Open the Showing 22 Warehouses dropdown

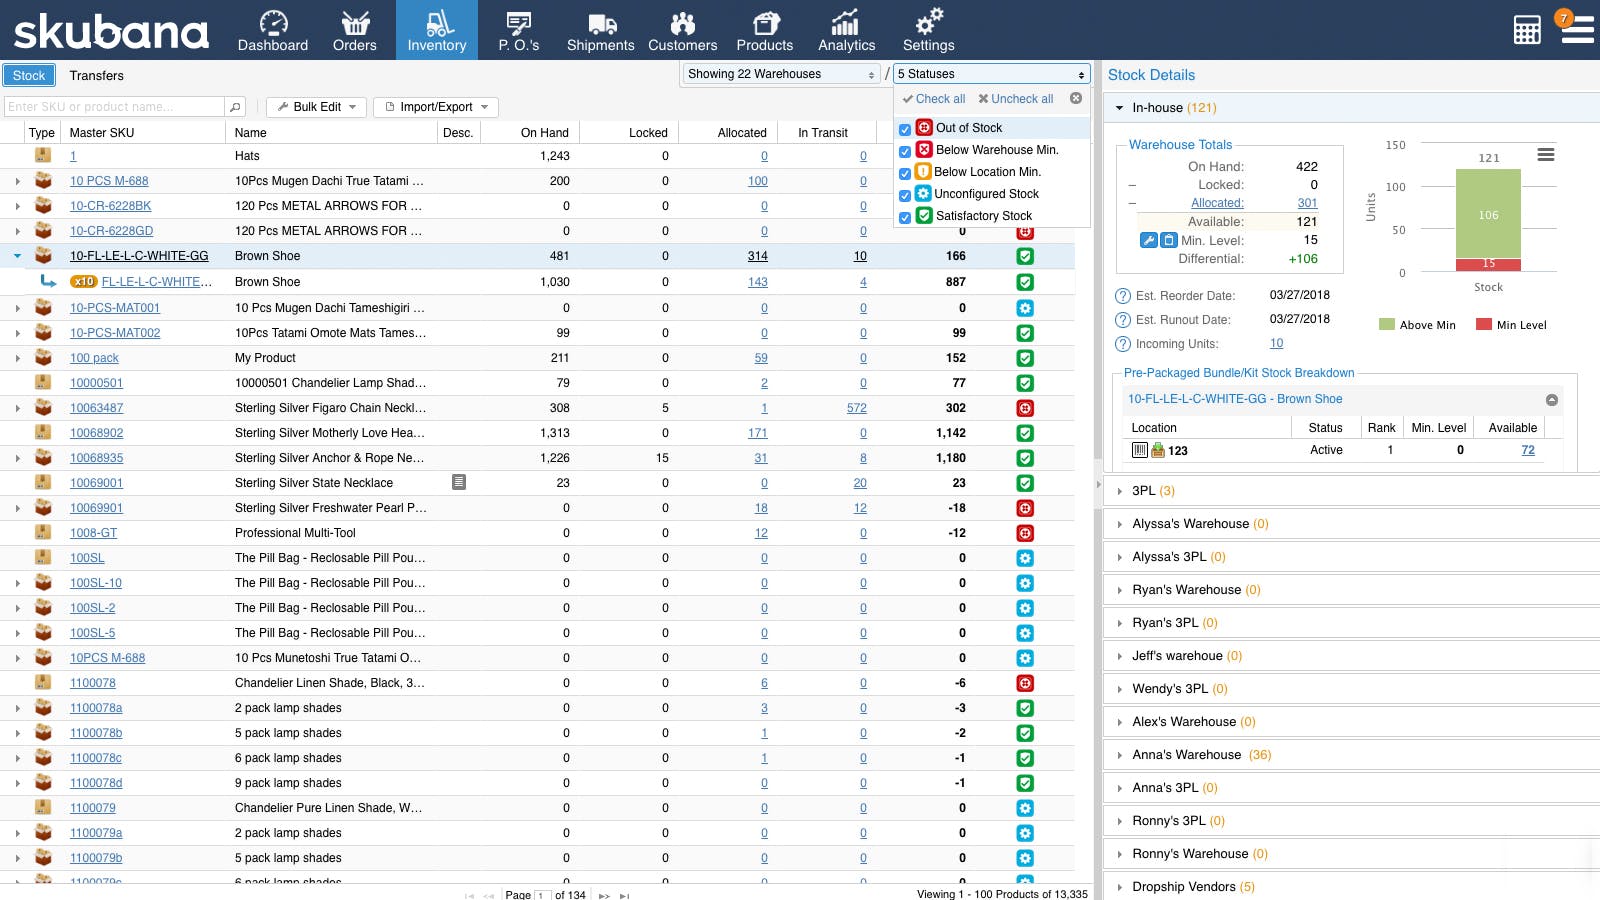tap(781, 74)
